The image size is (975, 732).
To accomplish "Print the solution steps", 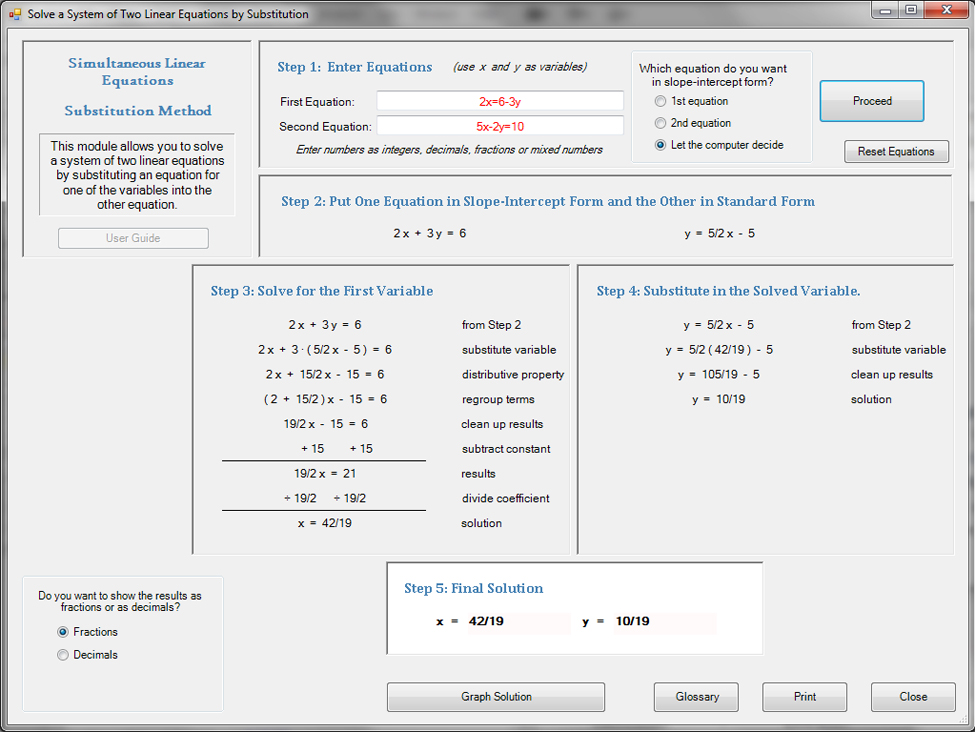I will (805, 697).
